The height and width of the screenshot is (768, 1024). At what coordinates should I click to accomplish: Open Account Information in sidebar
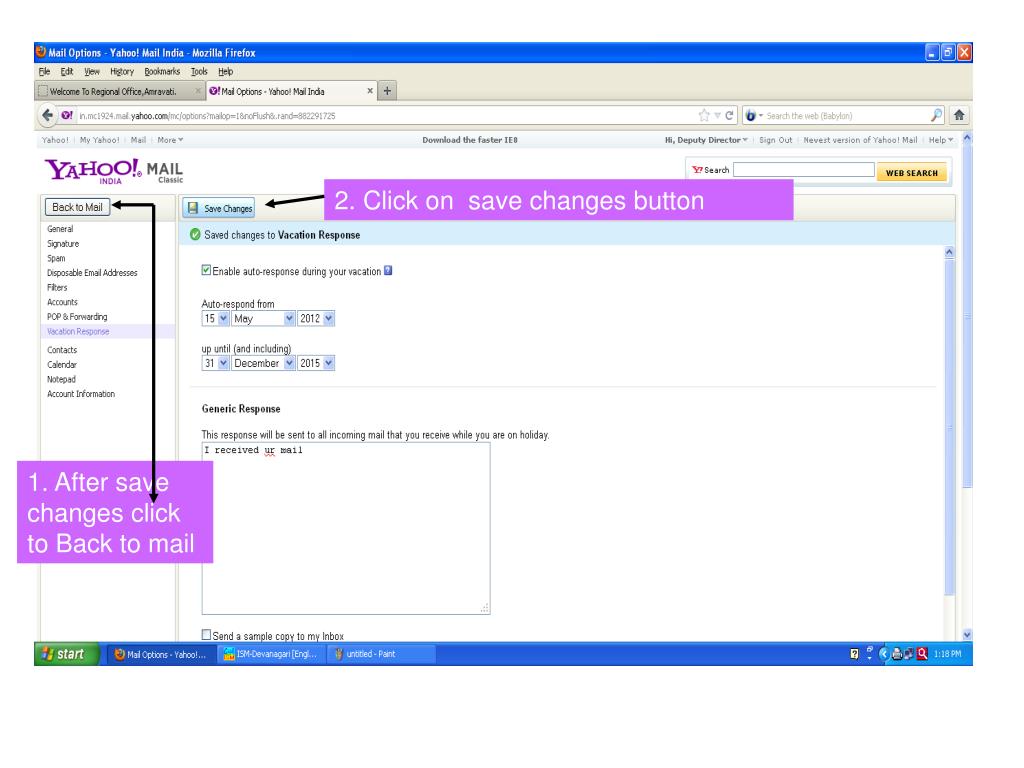[x=81, y=394]
